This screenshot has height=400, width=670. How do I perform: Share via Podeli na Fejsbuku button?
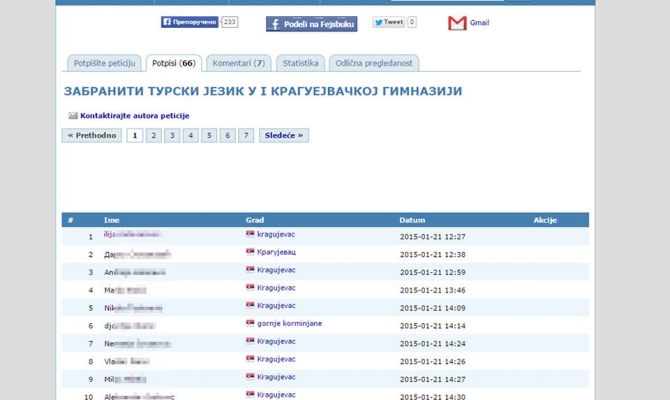click(x=311, y=24)
